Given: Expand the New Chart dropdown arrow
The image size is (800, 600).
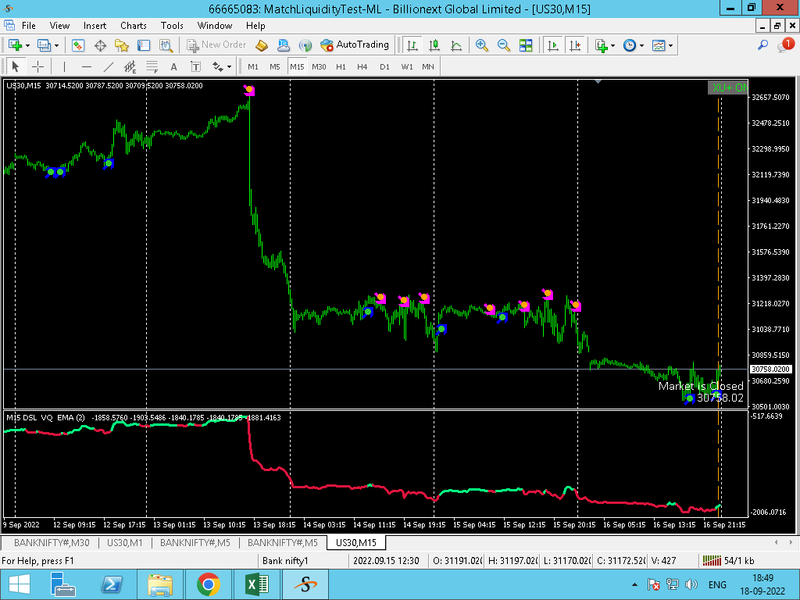Looking at the screenshot, I should pyautogui.click(x=28, y=46).
